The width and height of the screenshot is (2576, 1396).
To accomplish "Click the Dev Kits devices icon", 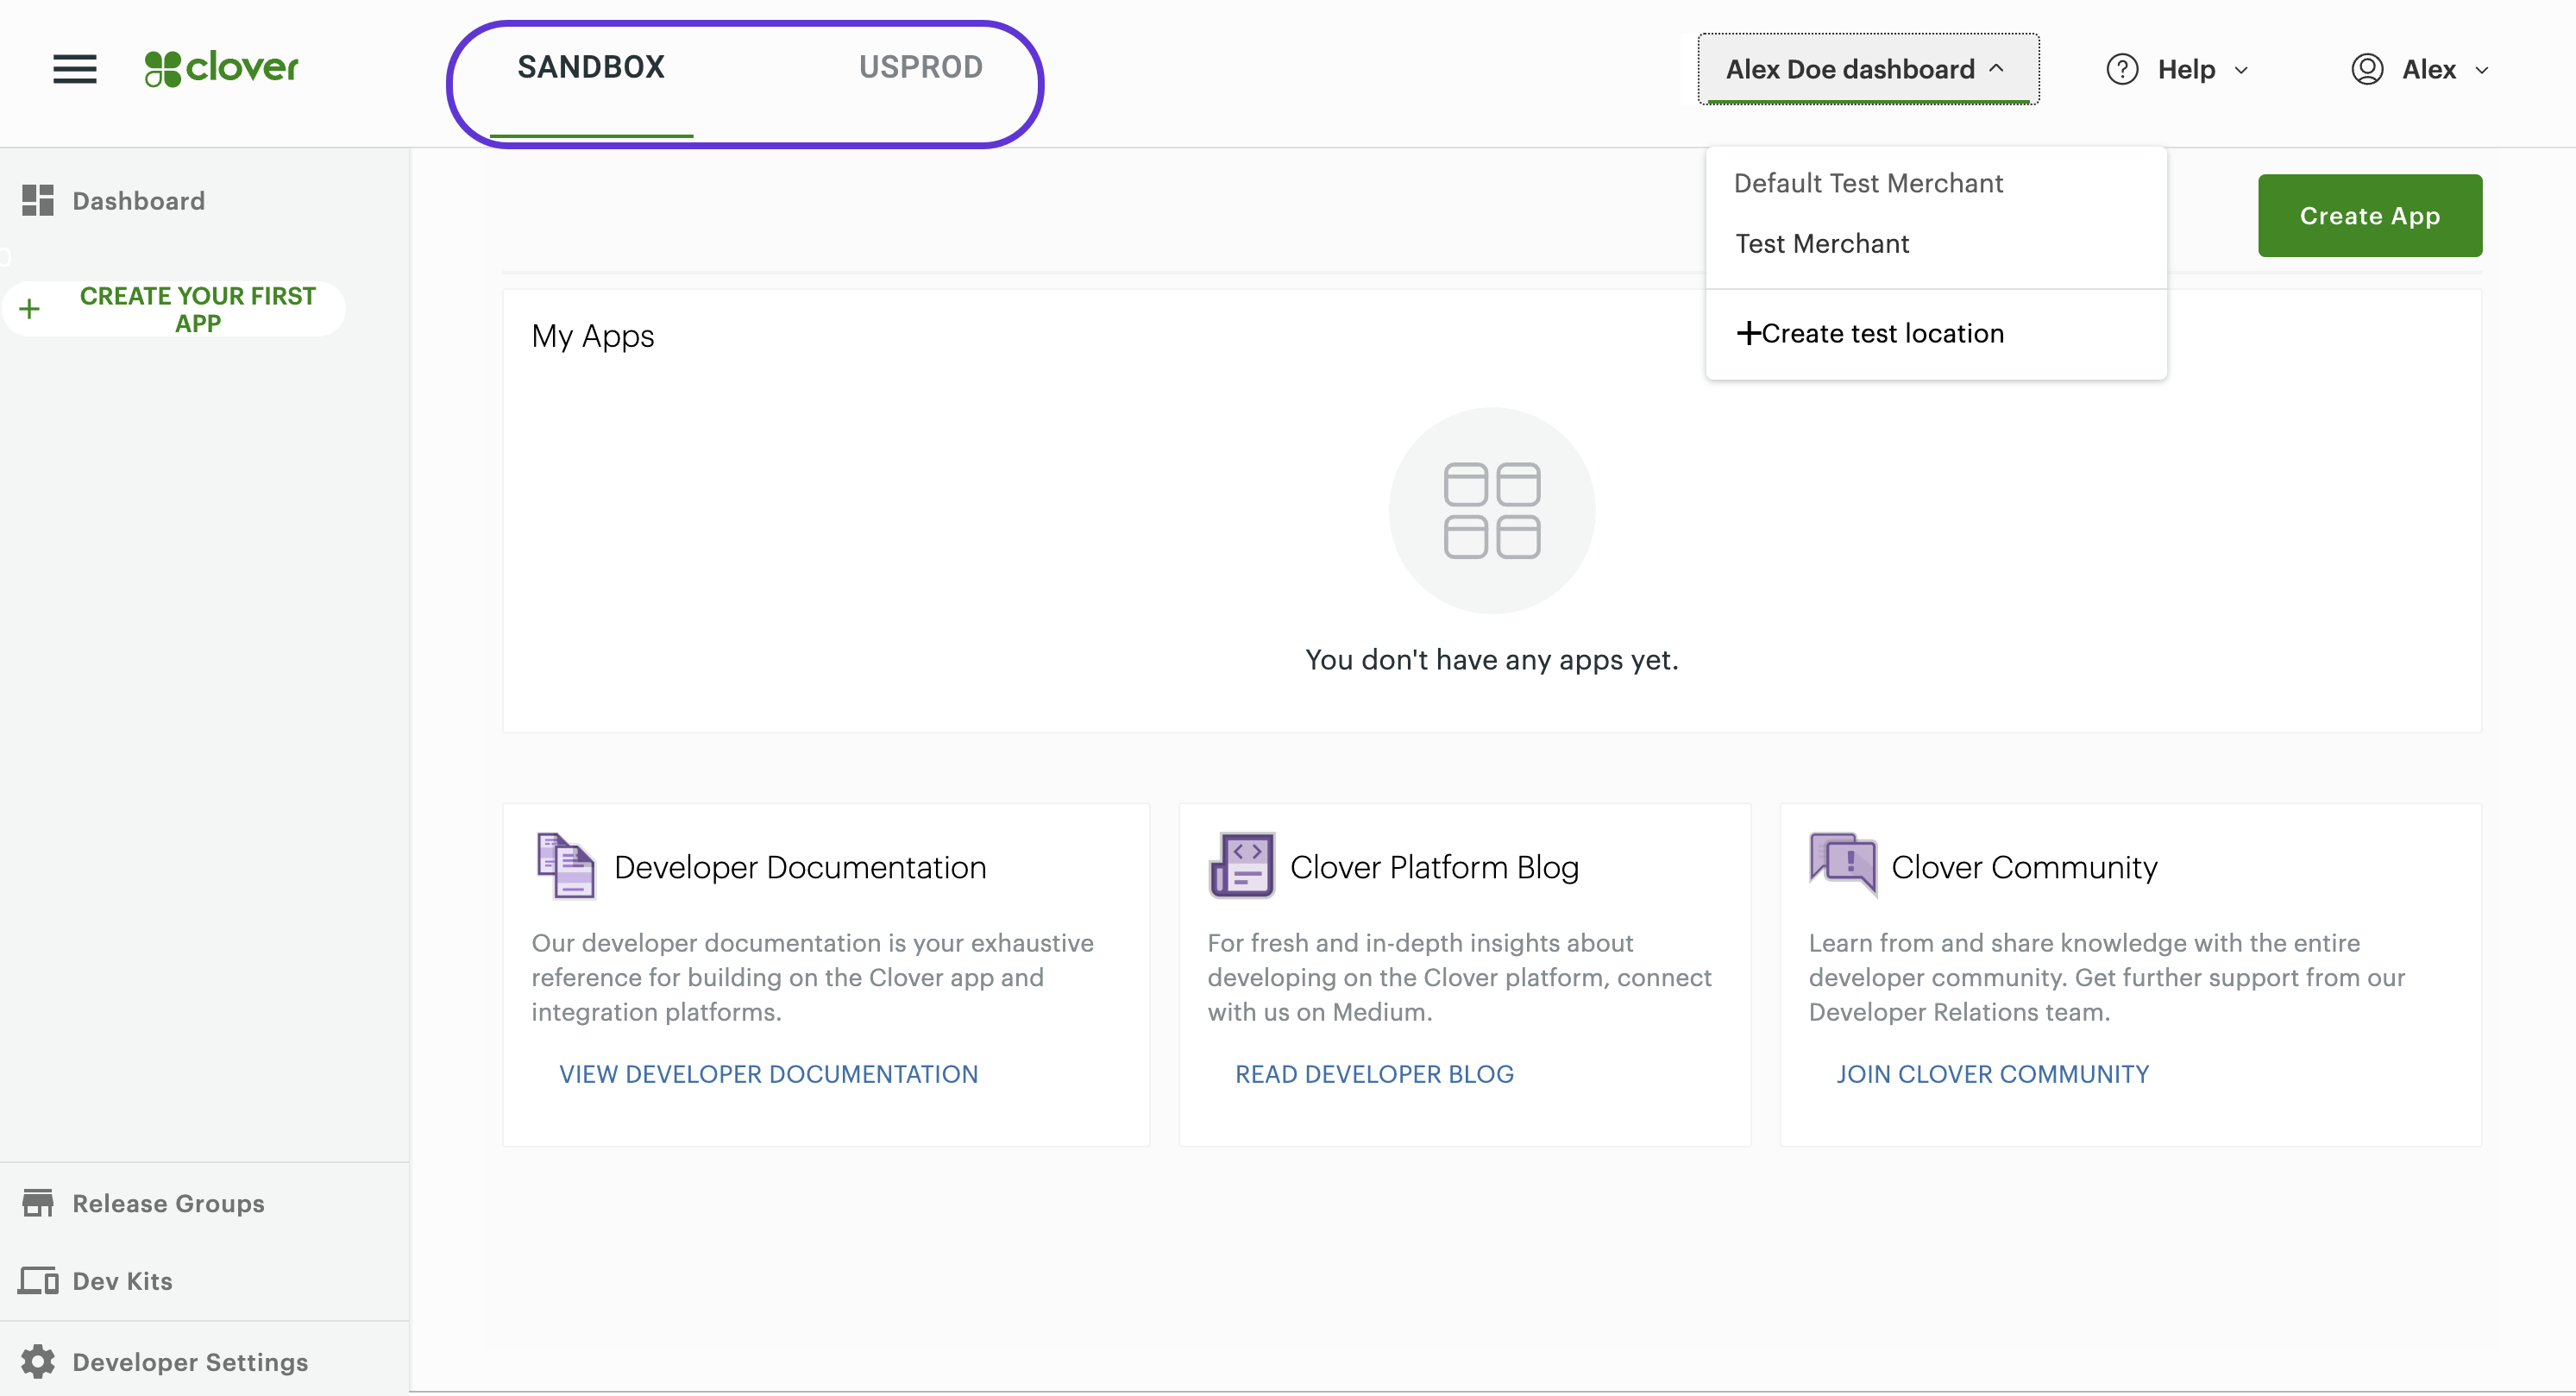I will coord(38,1280).
